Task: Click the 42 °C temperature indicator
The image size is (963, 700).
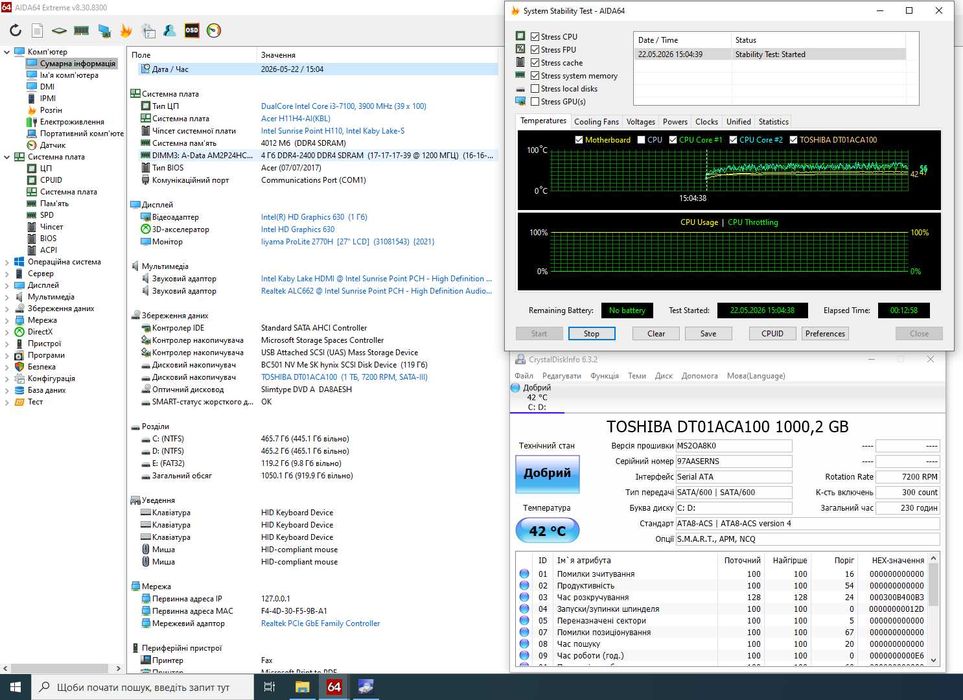Action: (x=547, y=531)
